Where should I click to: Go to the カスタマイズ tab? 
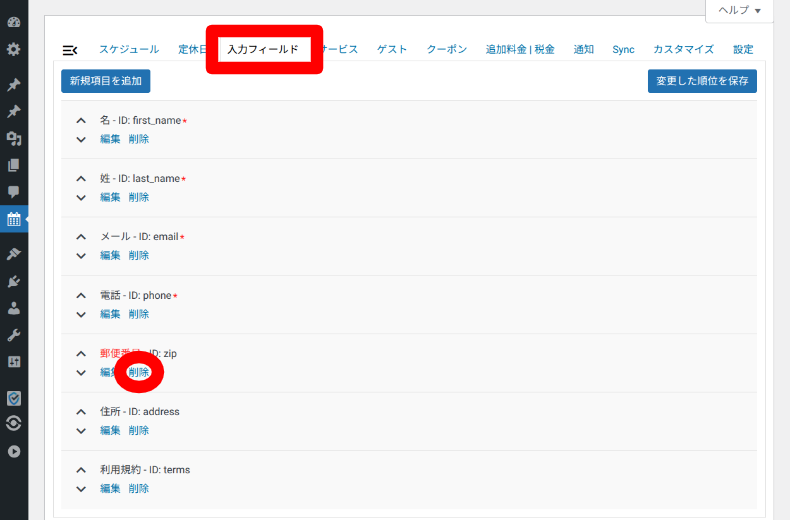(x=683, y=49)
